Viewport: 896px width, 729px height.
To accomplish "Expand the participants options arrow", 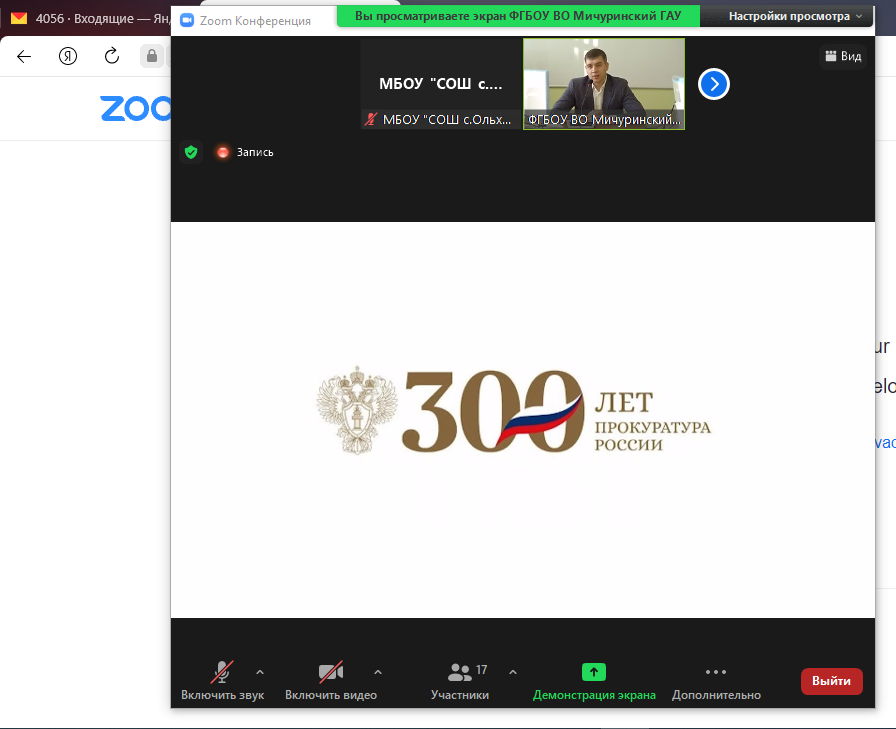I will click(513, 672).
